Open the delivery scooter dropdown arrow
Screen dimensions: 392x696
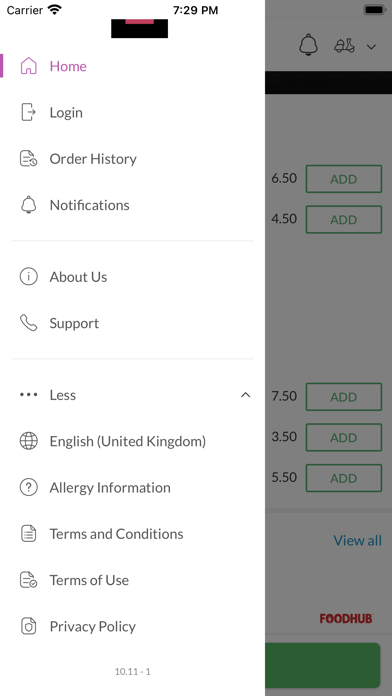(371, 47)
